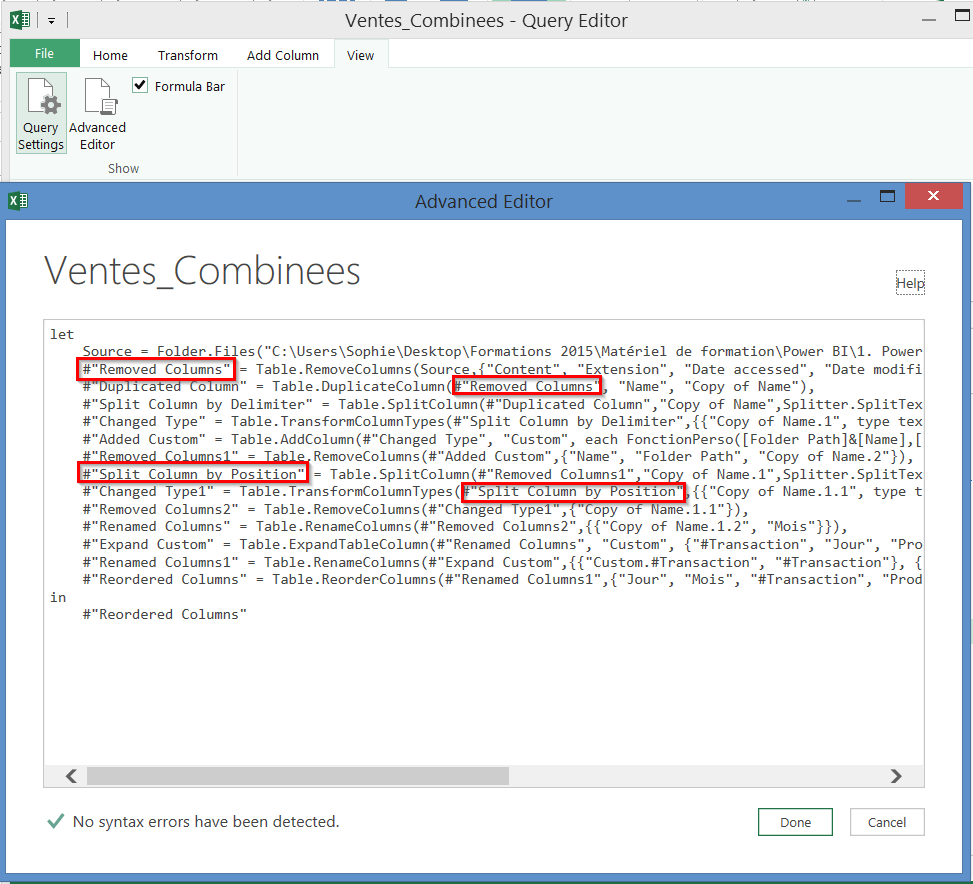Click the right scroll arrow in the code pane
This screenshot has width=973, height=884.
[896, 776]
